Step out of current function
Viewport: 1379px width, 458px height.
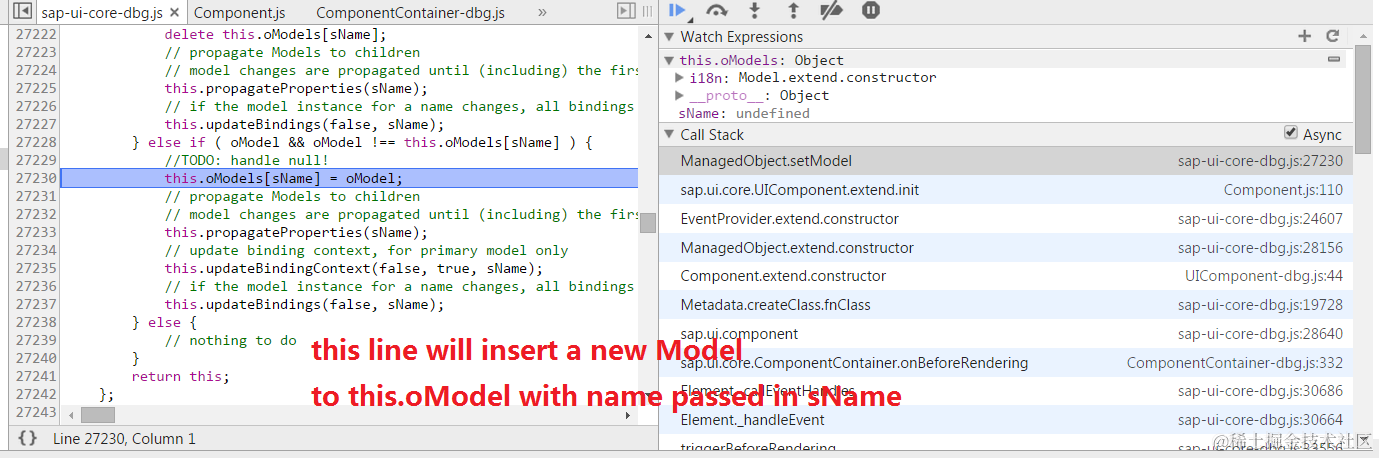[793, 11]
